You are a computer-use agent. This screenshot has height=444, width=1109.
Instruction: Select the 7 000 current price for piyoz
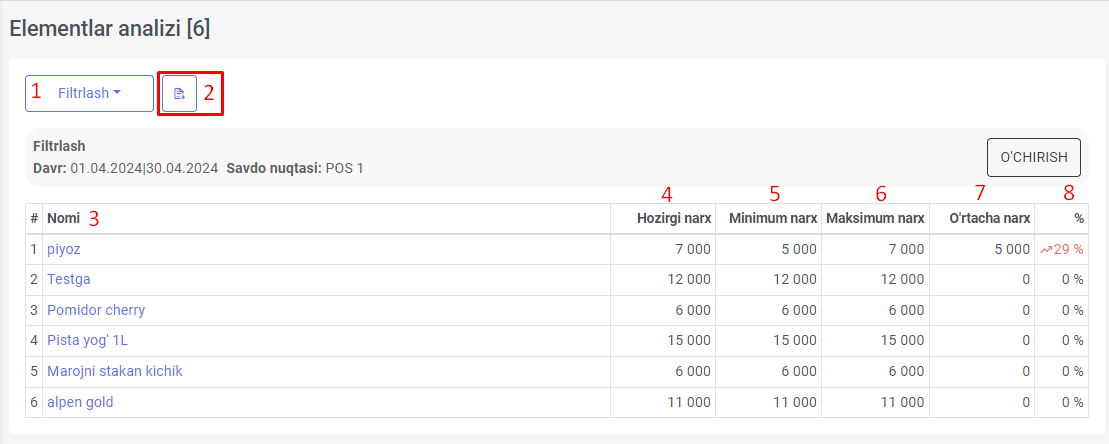[693, 249]
